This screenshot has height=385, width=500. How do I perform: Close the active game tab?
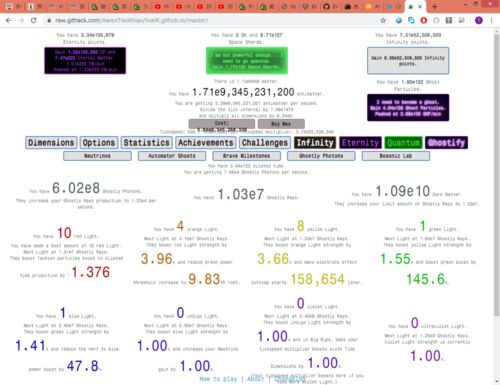(420, 6)
